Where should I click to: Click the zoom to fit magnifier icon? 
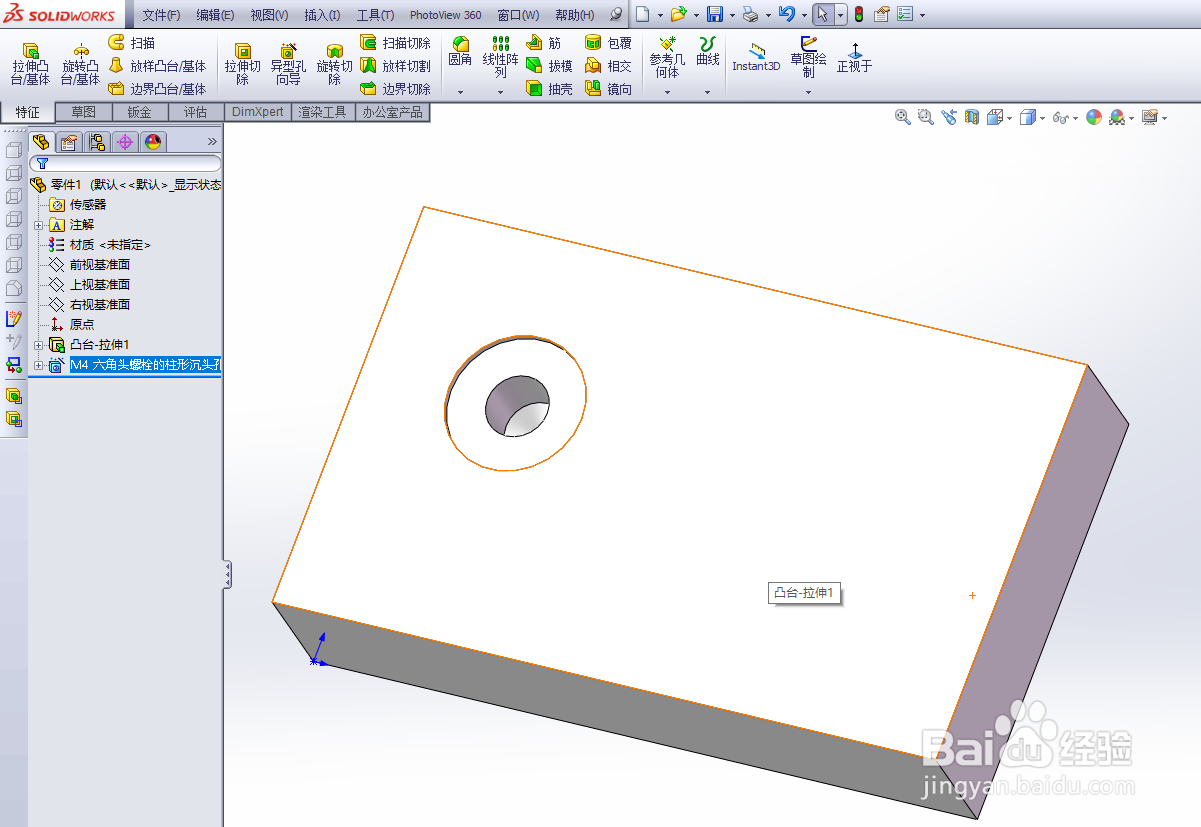tap(901, 117)
